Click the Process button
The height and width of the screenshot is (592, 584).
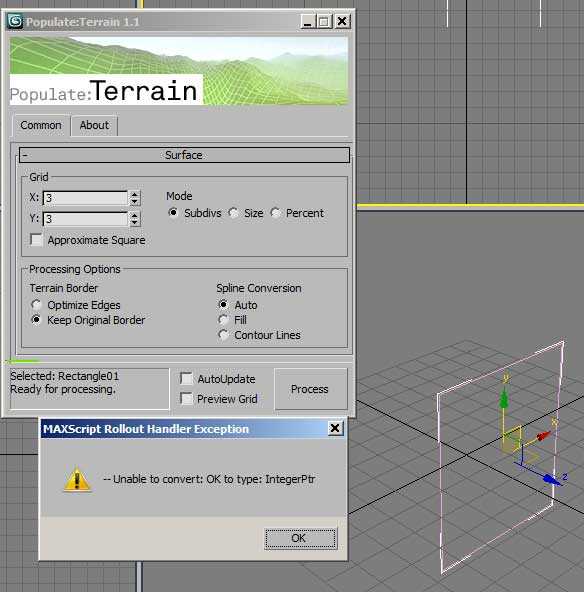[x=311, y=389]
